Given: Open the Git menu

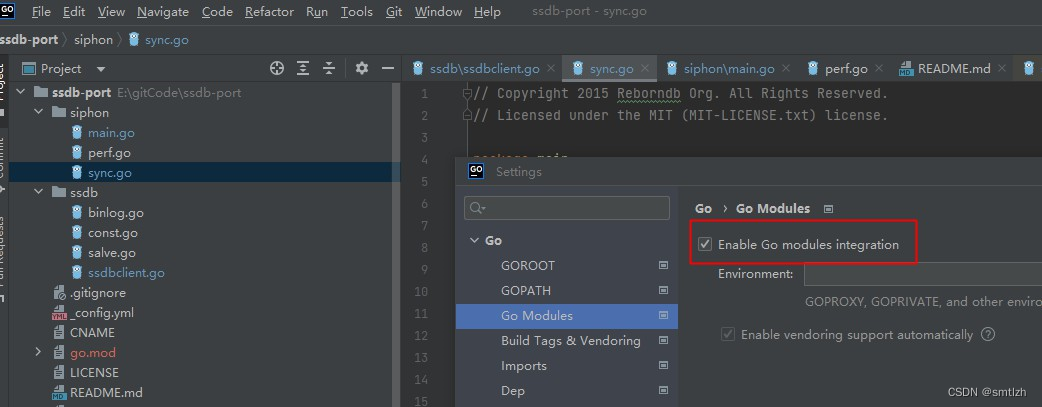Looking at the screenshot, I should point(394,12).
